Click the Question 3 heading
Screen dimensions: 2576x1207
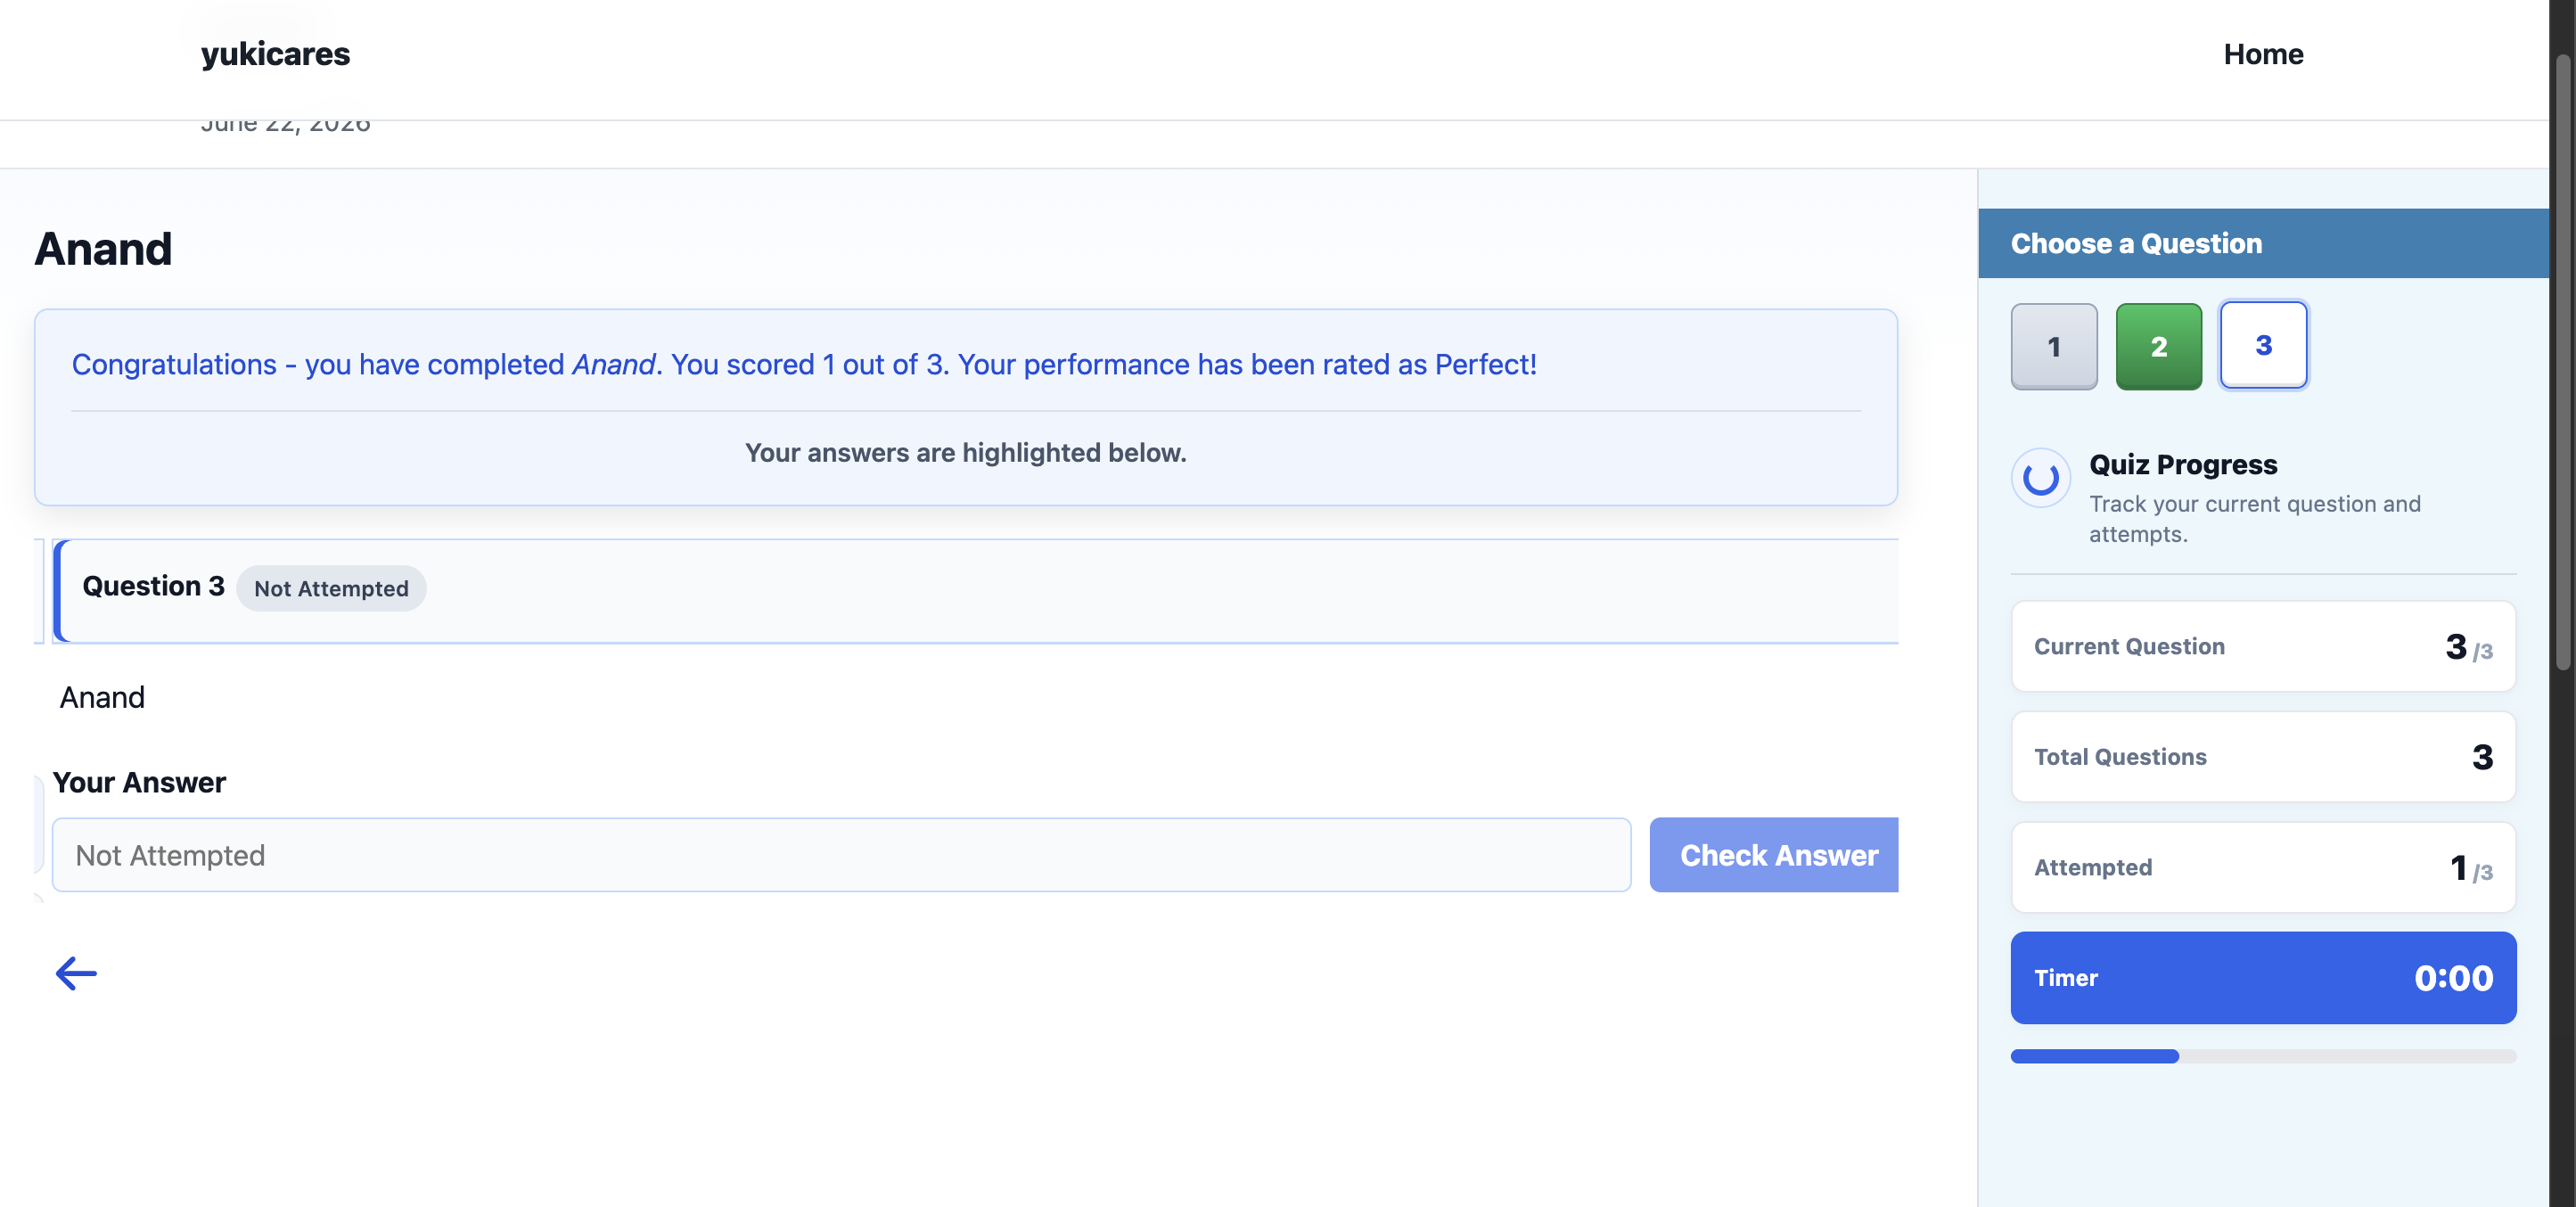coord(153,586)
